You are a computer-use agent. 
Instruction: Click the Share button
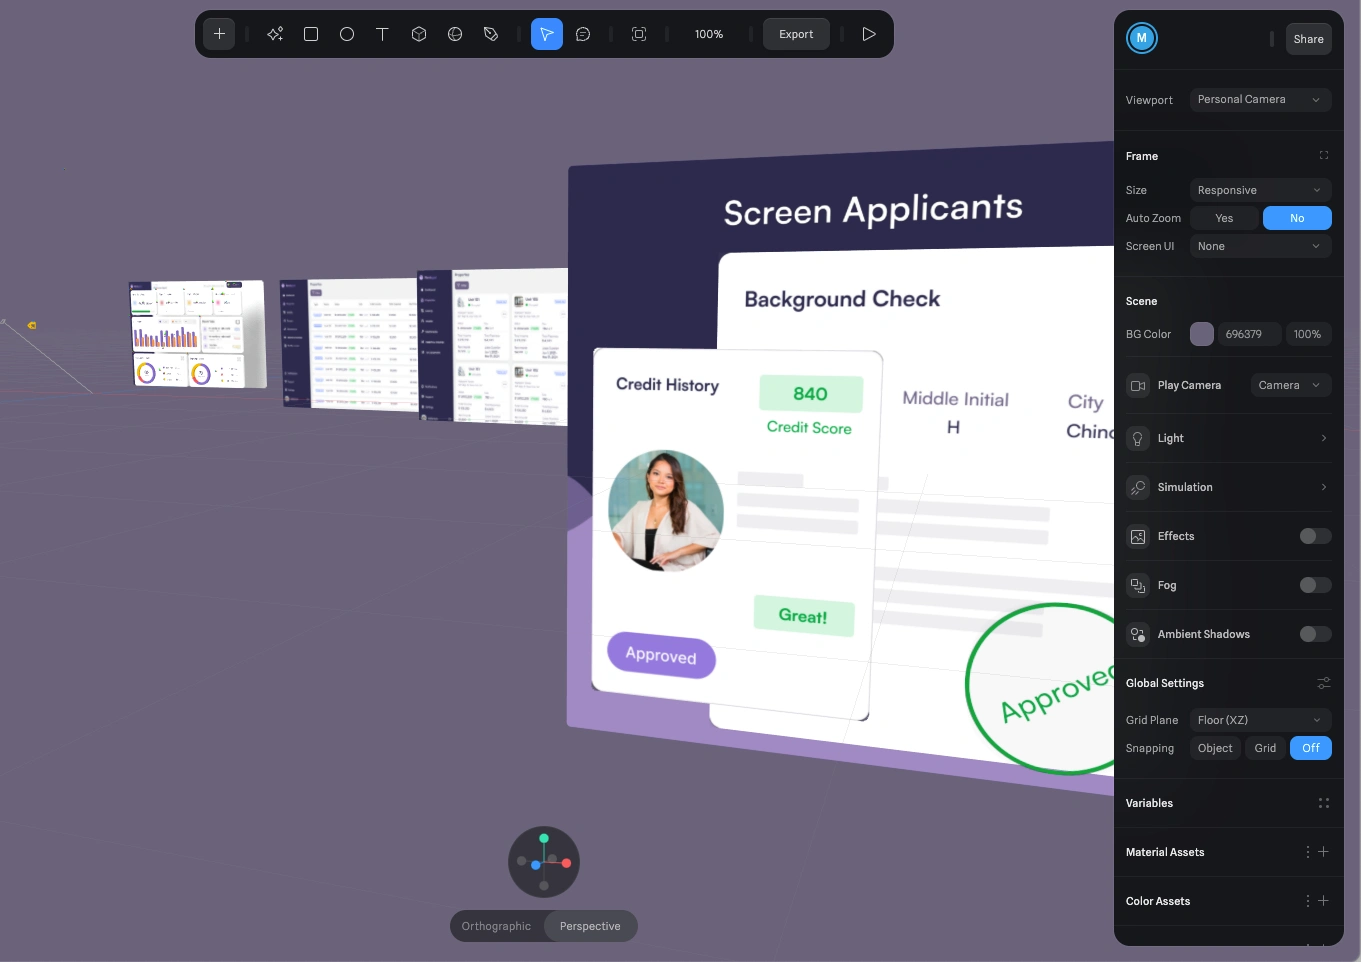click(1308, 39)
